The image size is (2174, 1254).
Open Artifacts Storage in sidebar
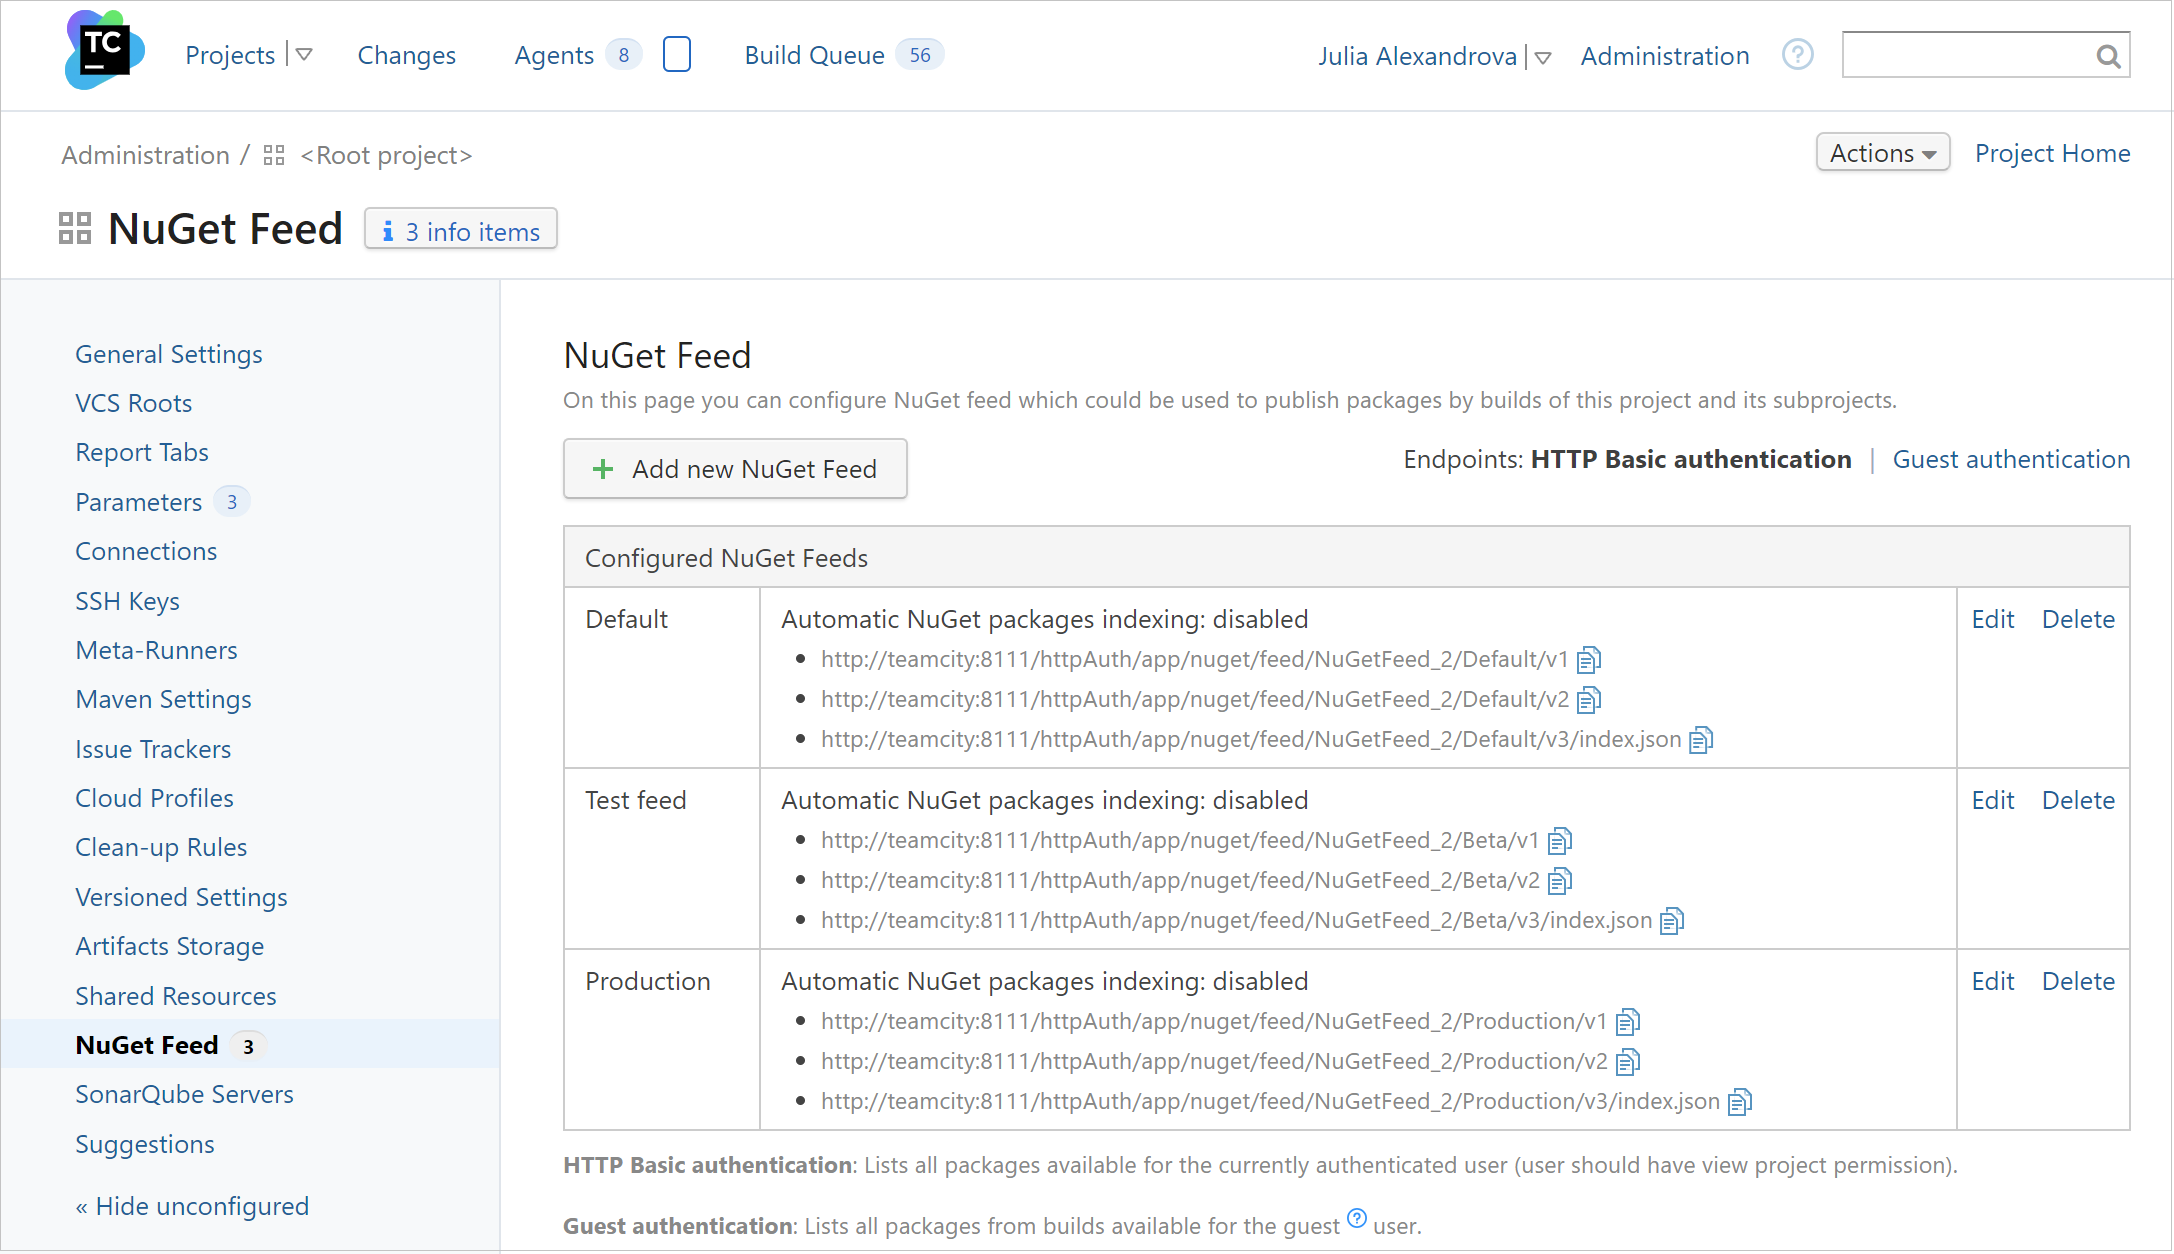click(170, 946)
